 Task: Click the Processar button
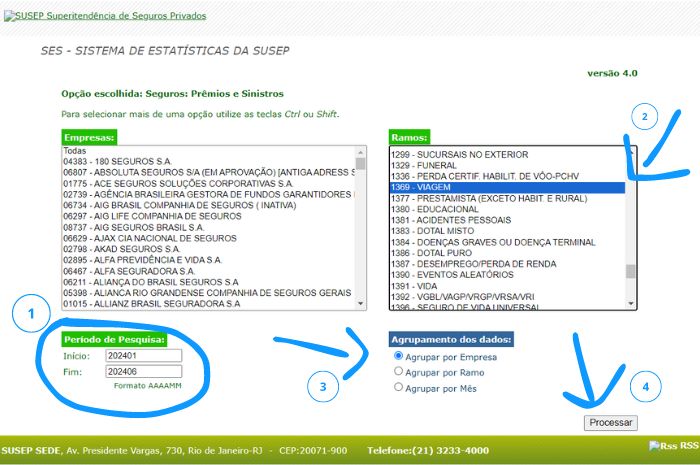[x=611, y=423]
